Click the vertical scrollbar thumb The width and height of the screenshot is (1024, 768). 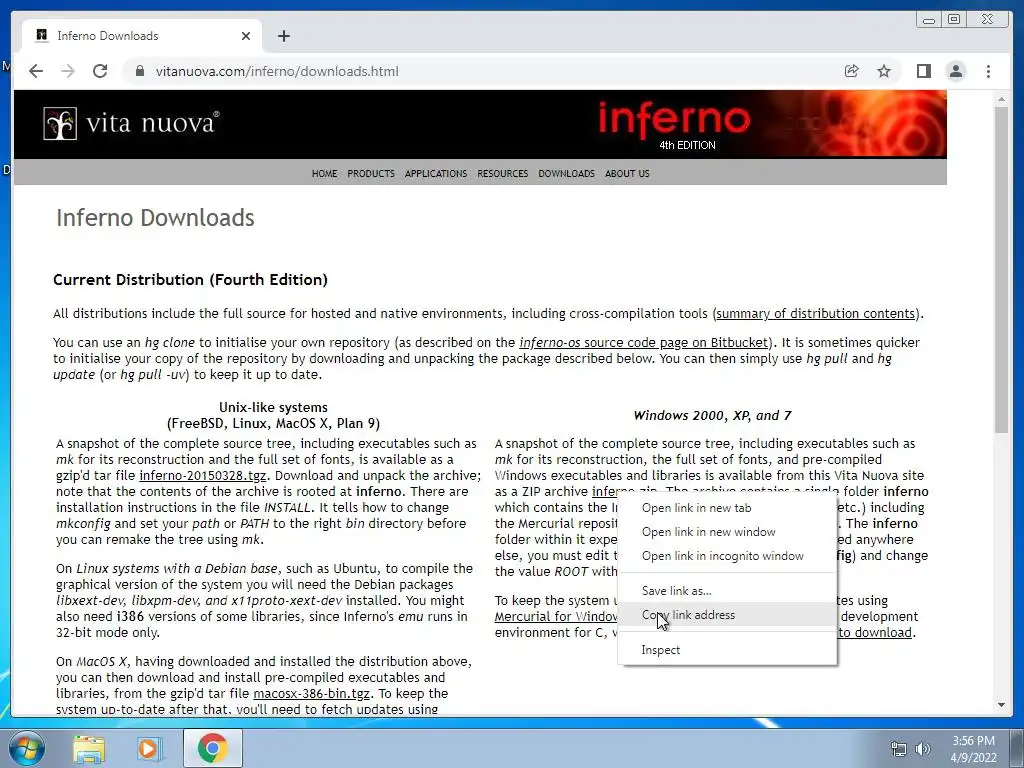[x=1002, y=270]
